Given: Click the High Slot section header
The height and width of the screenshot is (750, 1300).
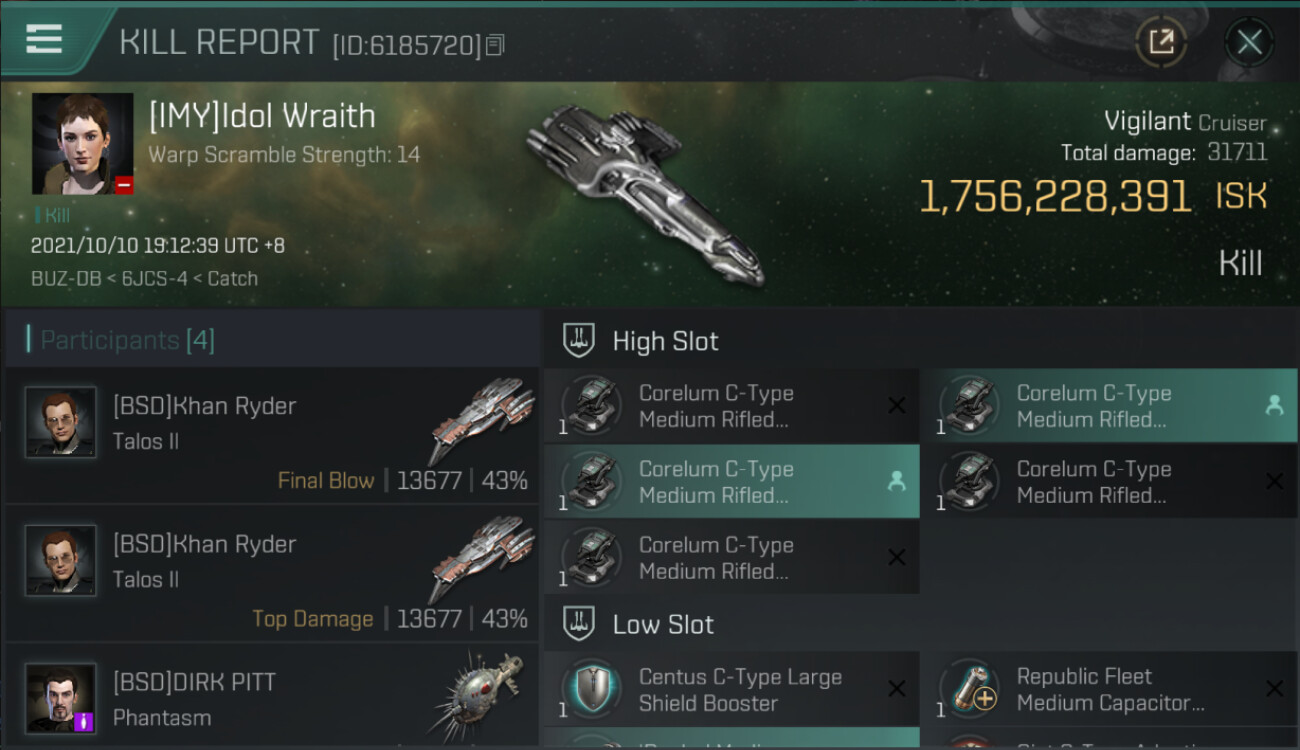Looking at the screenshot, I should 665,341.
